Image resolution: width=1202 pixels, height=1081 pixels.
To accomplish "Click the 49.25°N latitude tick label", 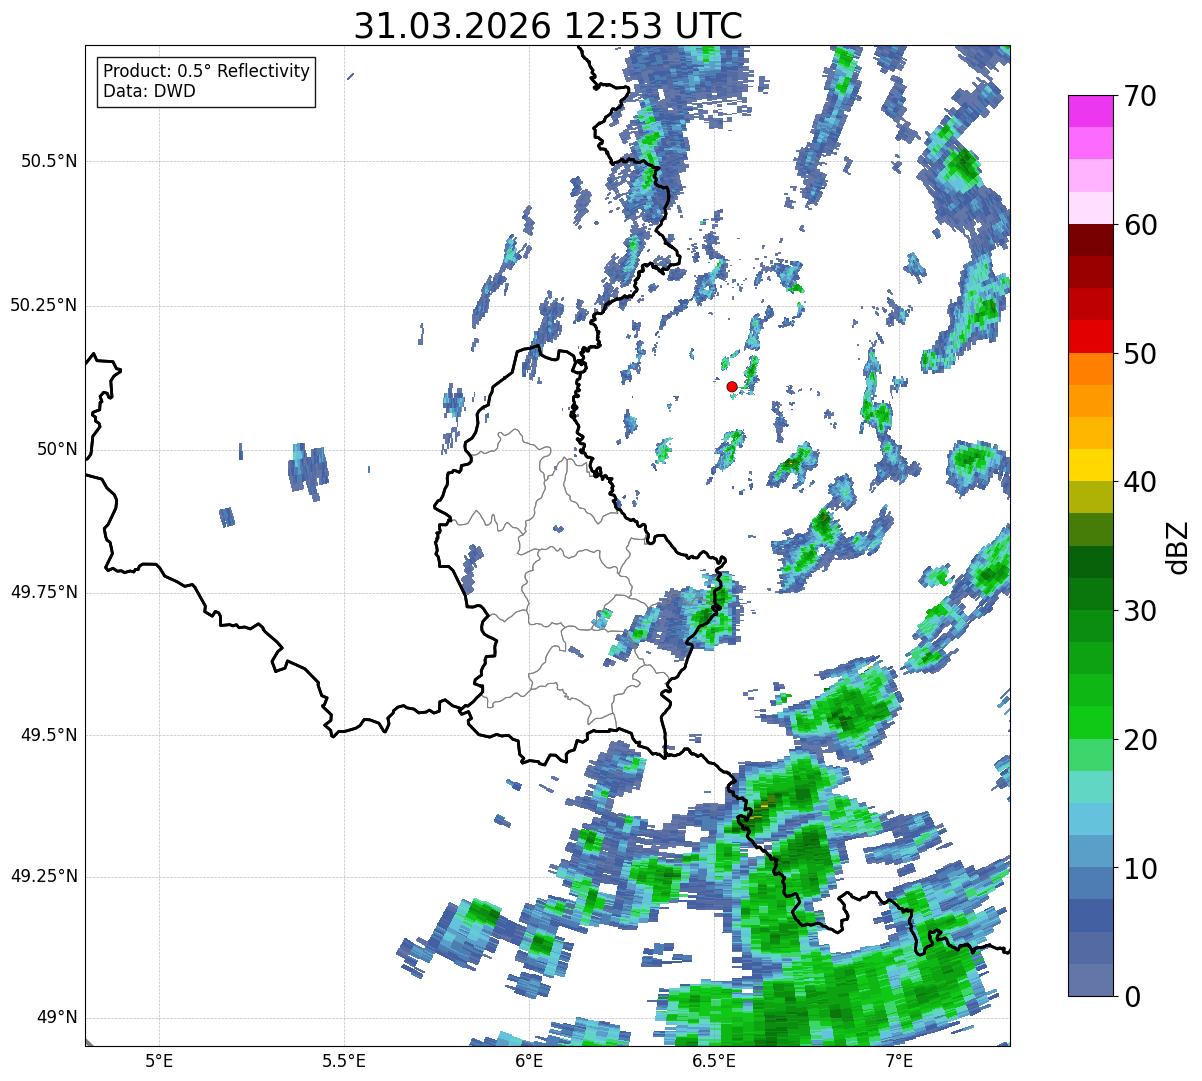I will pyautogui.click(x=44, y=877).
